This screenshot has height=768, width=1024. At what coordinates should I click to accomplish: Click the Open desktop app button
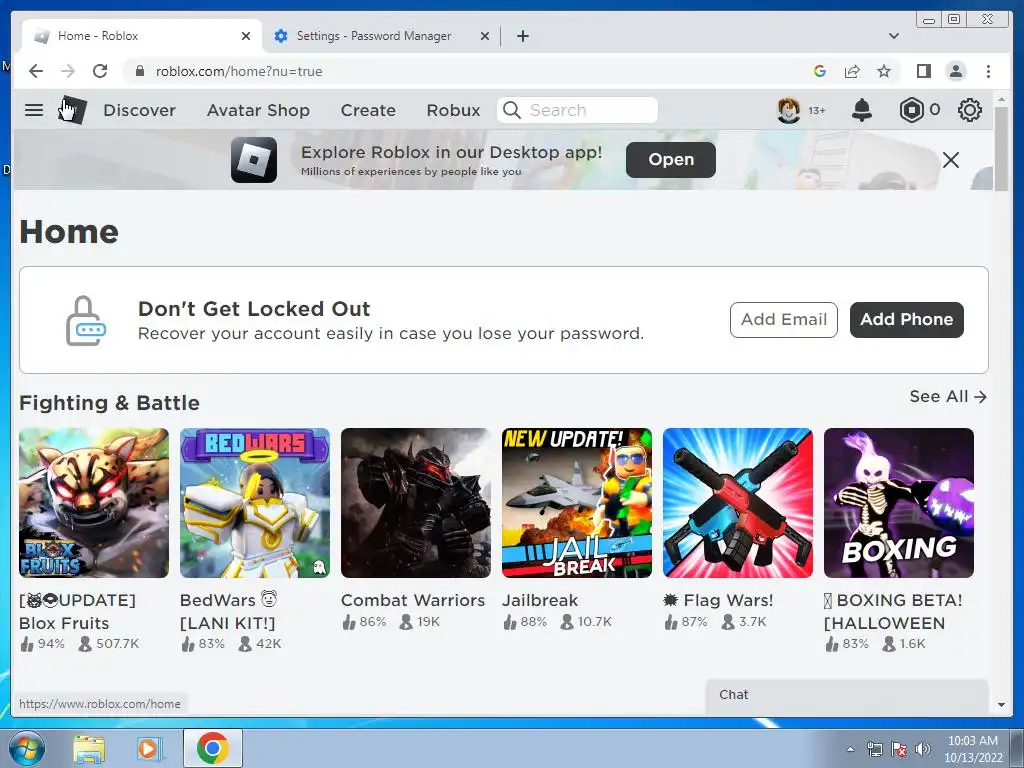(671, 160)
